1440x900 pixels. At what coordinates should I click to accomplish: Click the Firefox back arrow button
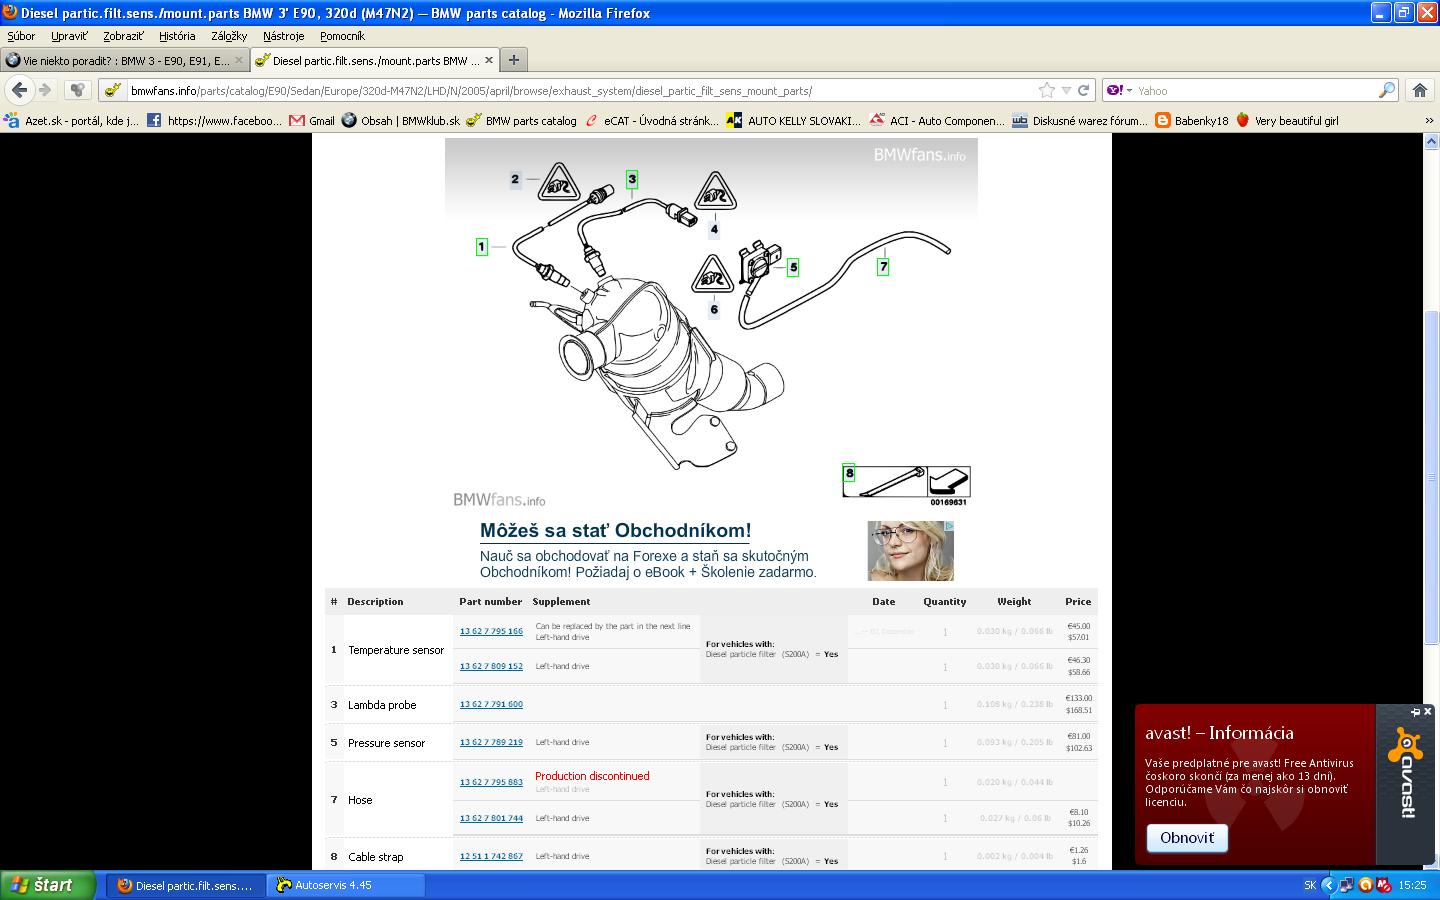click(19, 90)
